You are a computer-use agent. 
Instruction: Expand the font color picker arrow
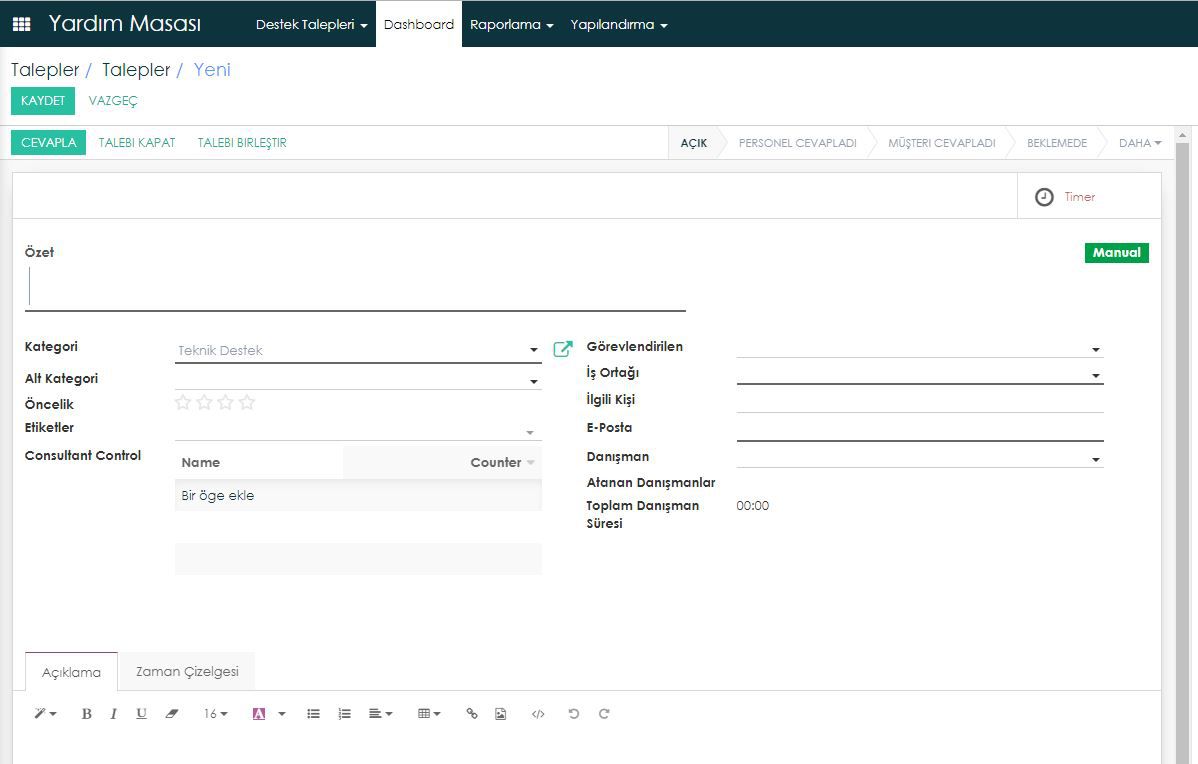click(x=282, y=714)
